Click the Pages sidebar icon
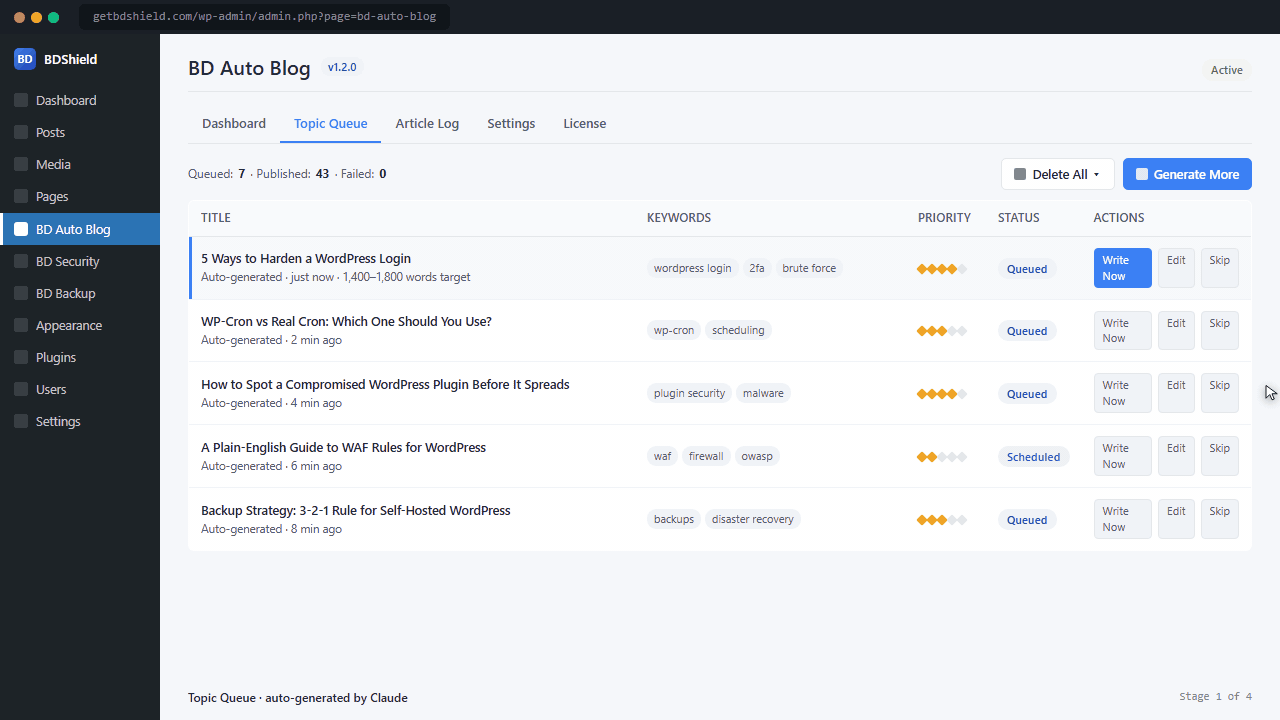Screen dimensions: 1280x720 click(21, 197)
